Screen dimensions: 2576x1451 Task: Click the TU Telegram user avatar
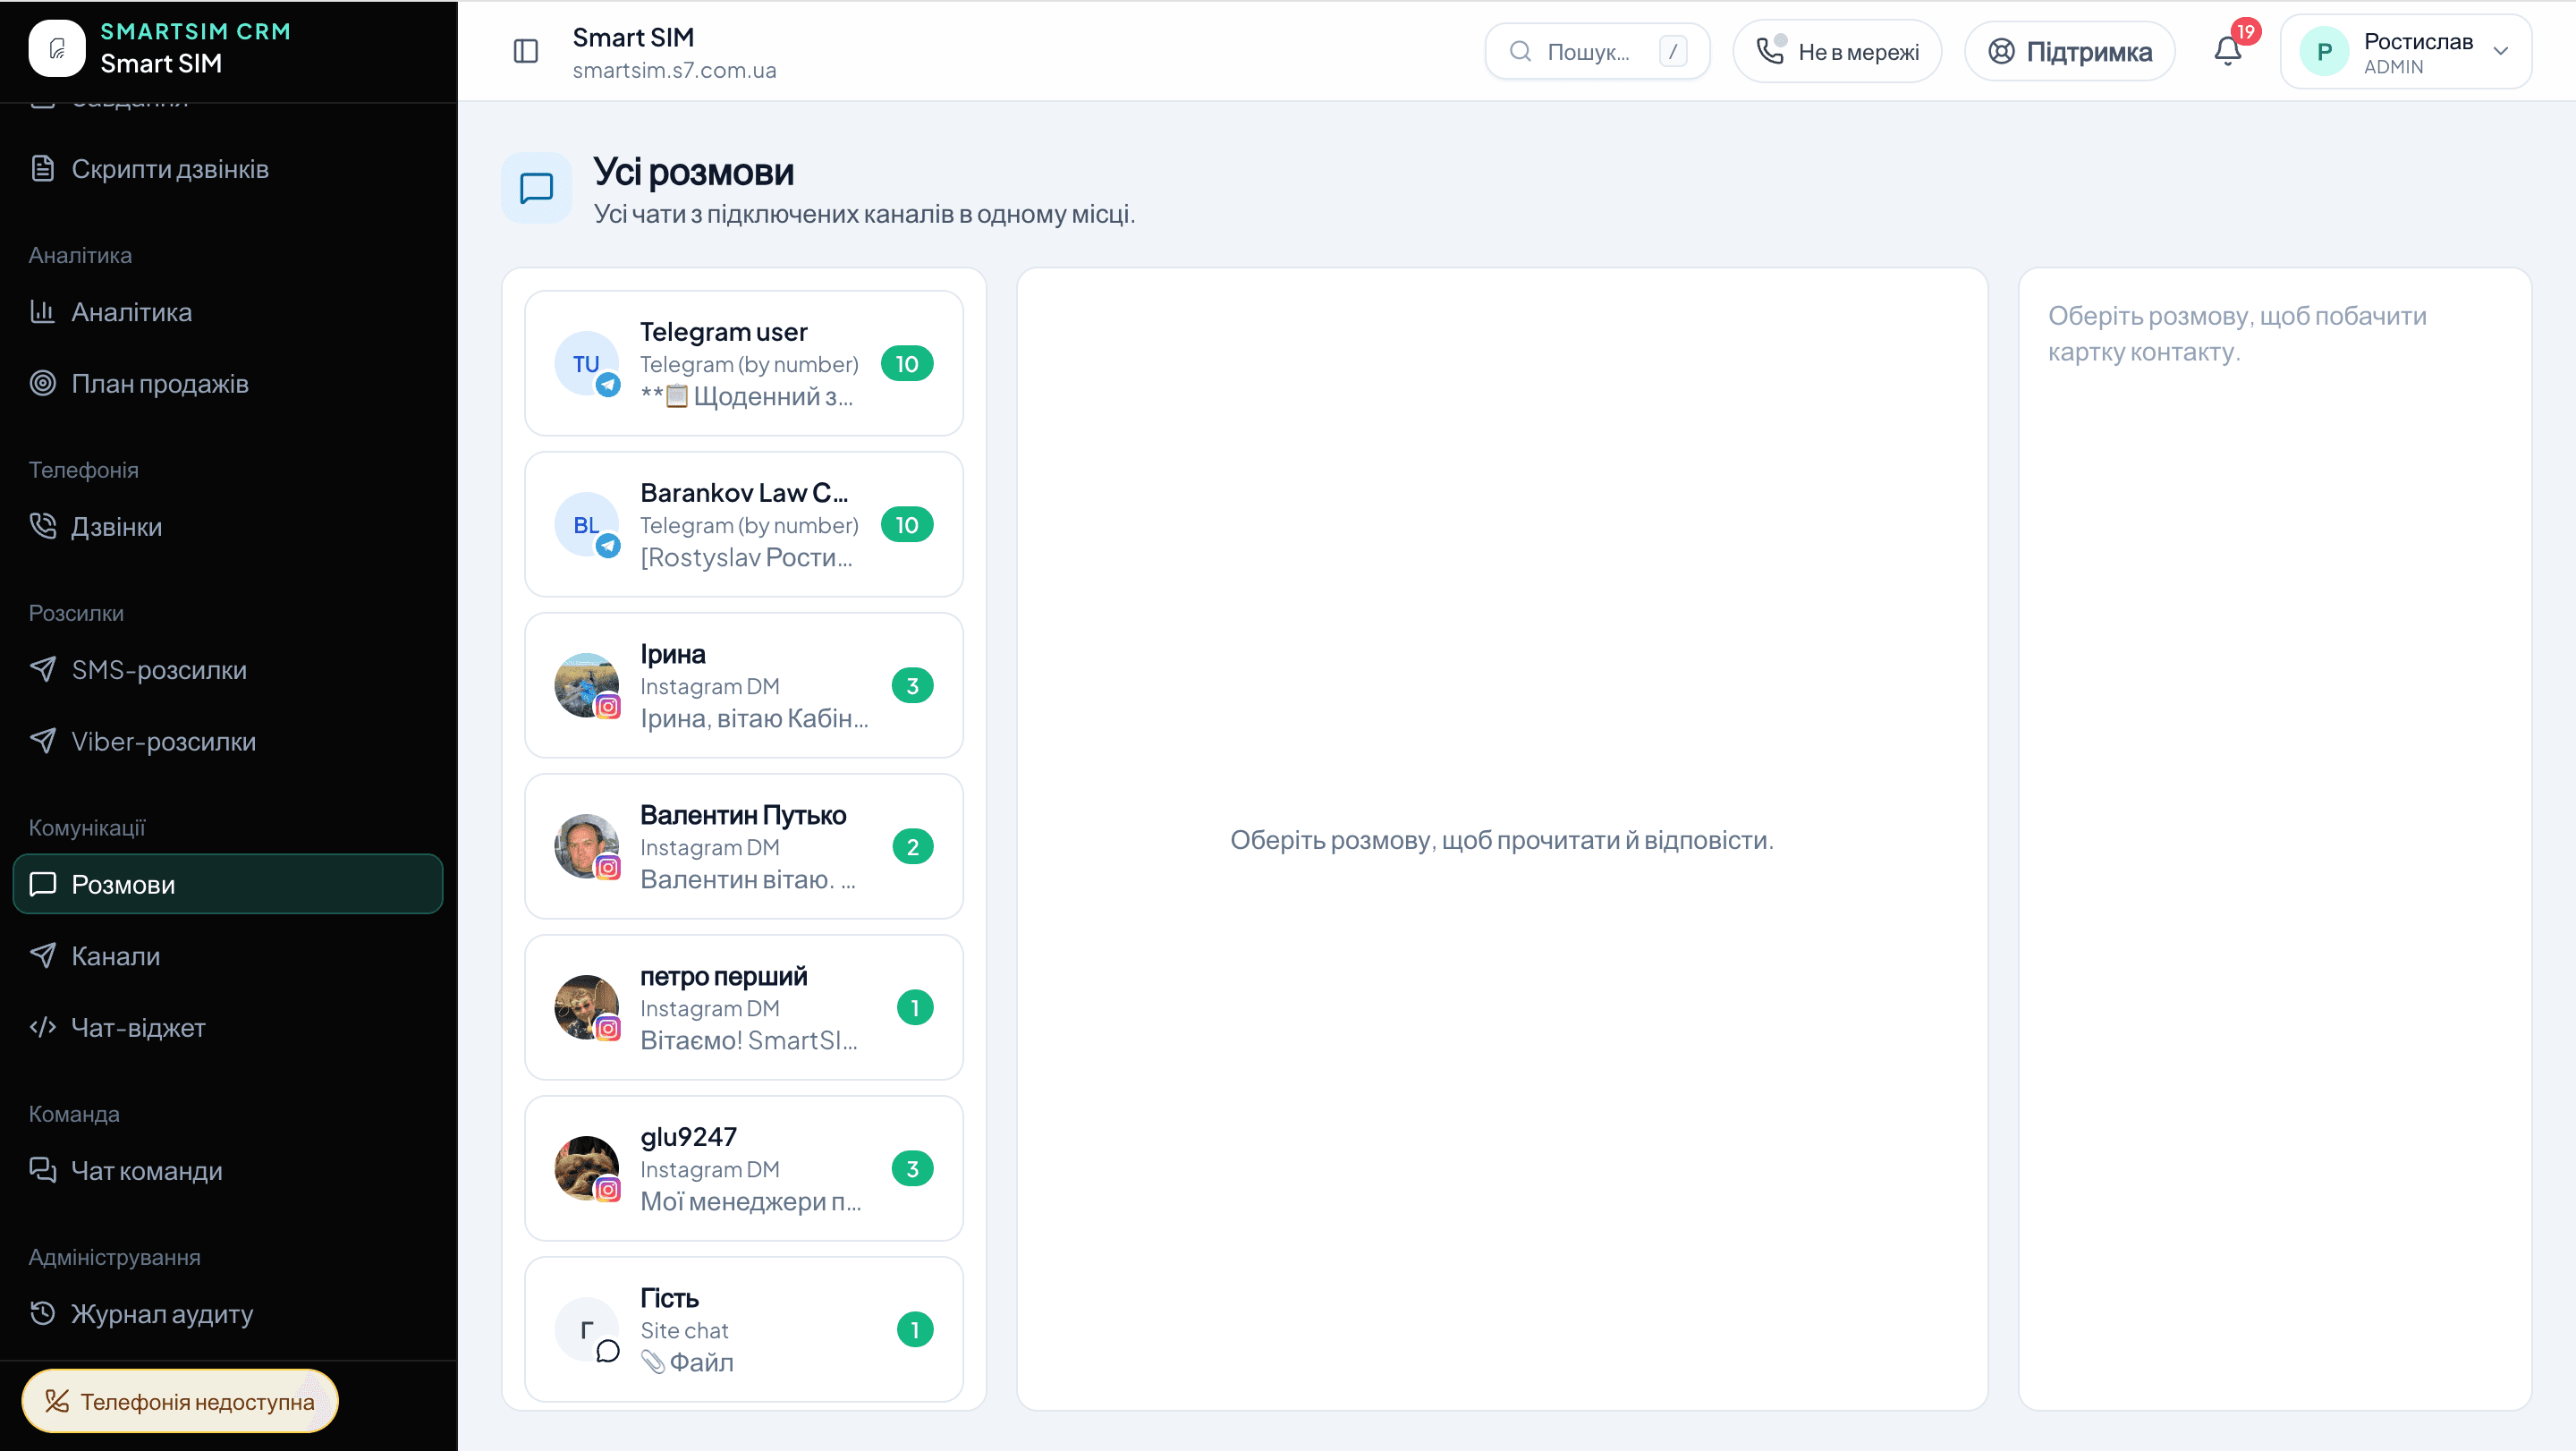click(x=587, y=364)
